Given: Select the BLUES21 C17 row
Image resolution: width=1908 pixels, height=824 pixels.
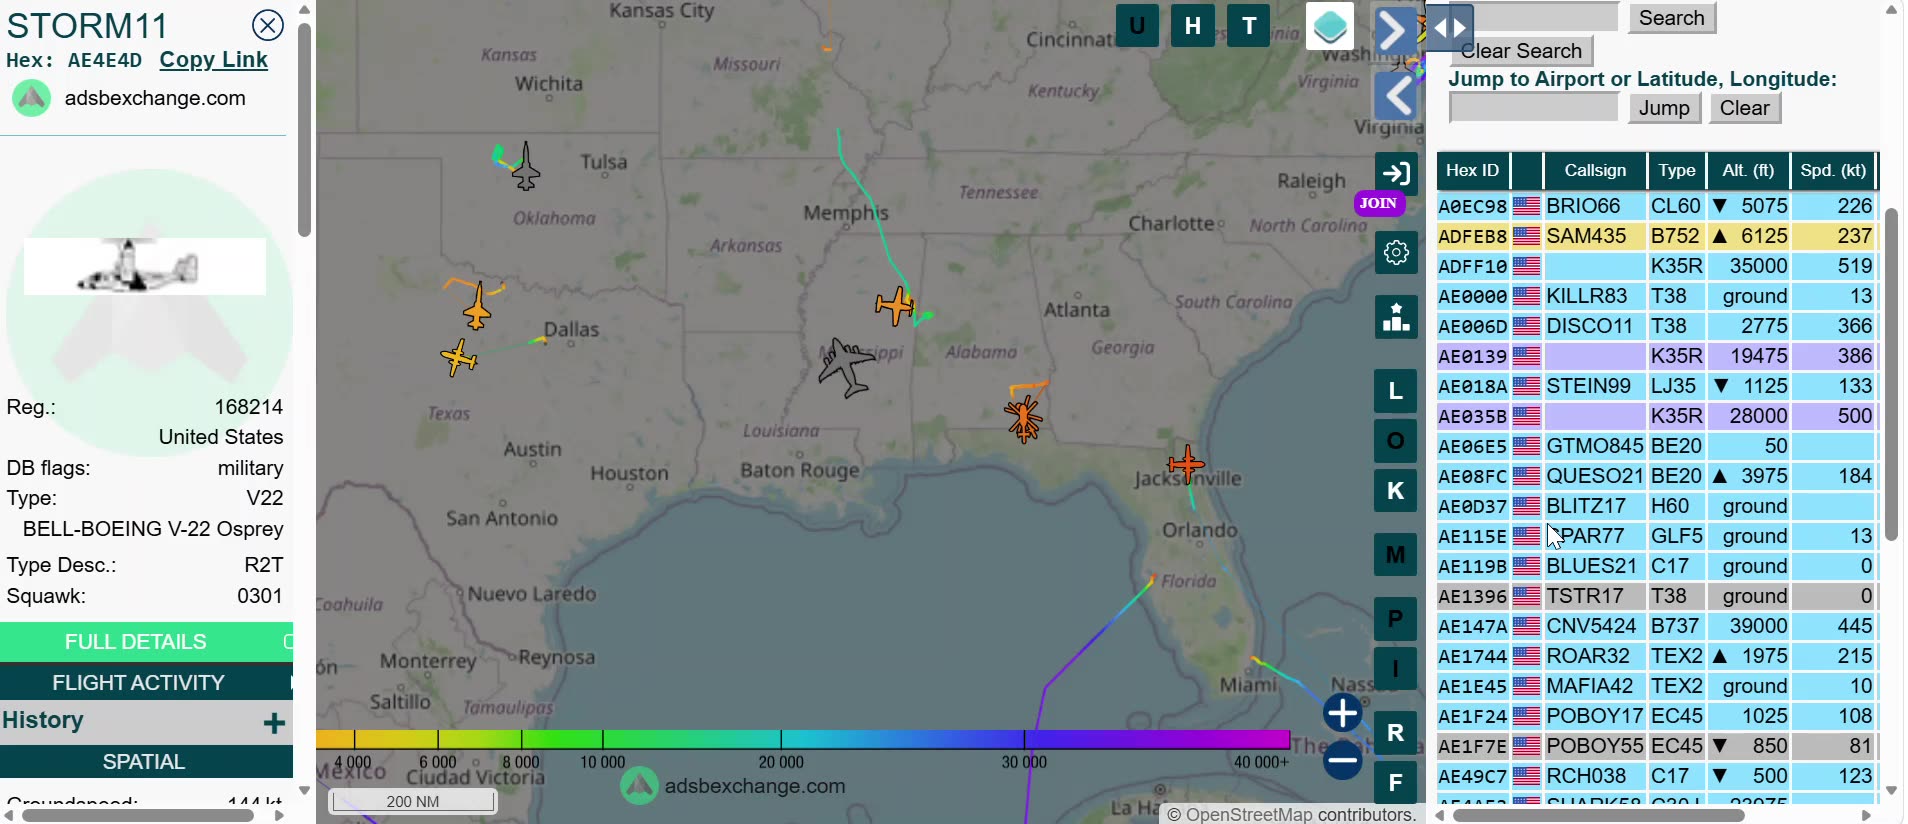Looking at the screenshot, I should 1656,566.
